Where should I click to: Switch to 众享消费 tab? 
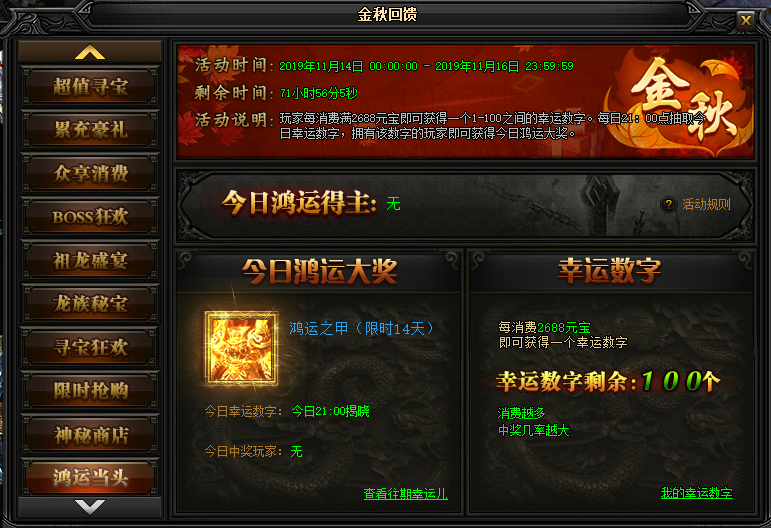pyautogui.click(x=90, y=174)
